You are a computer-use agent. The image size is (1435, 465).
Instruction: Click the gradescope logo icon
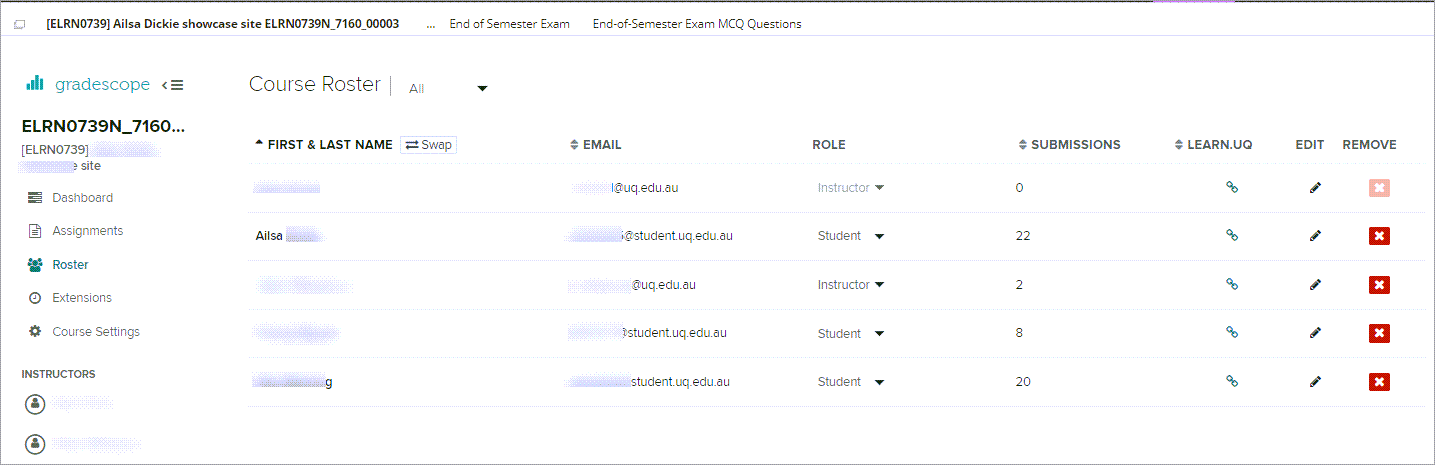click(x=35, y=84)
